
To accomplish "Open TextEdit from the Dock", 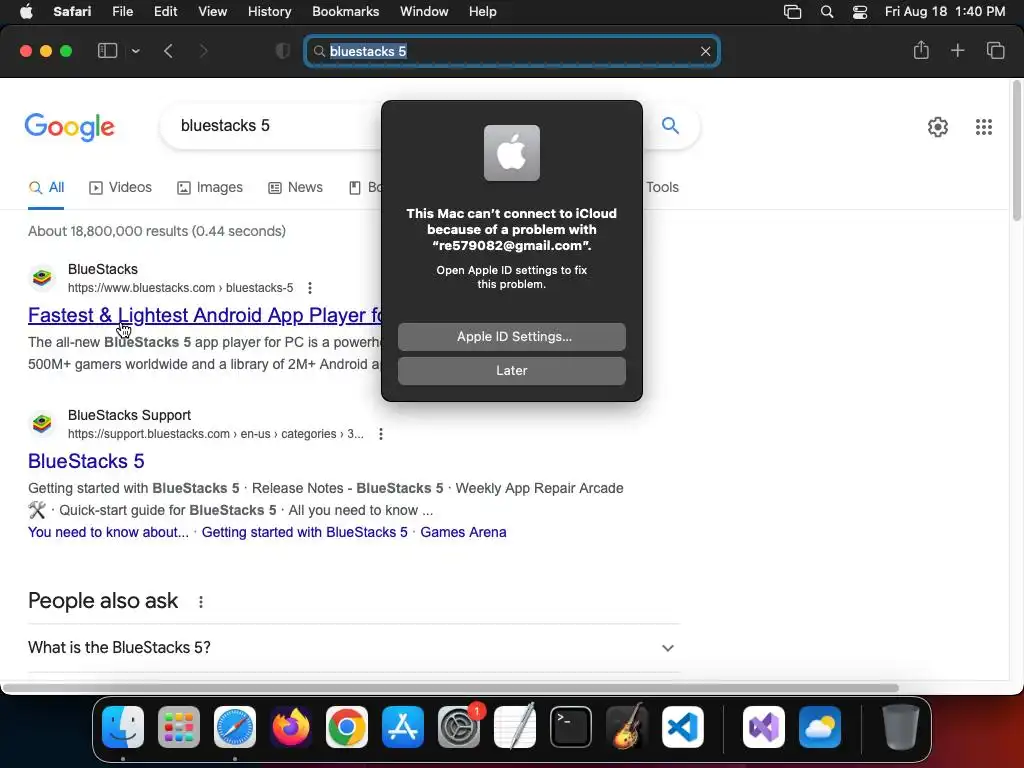I will click(x=515, y=727).
